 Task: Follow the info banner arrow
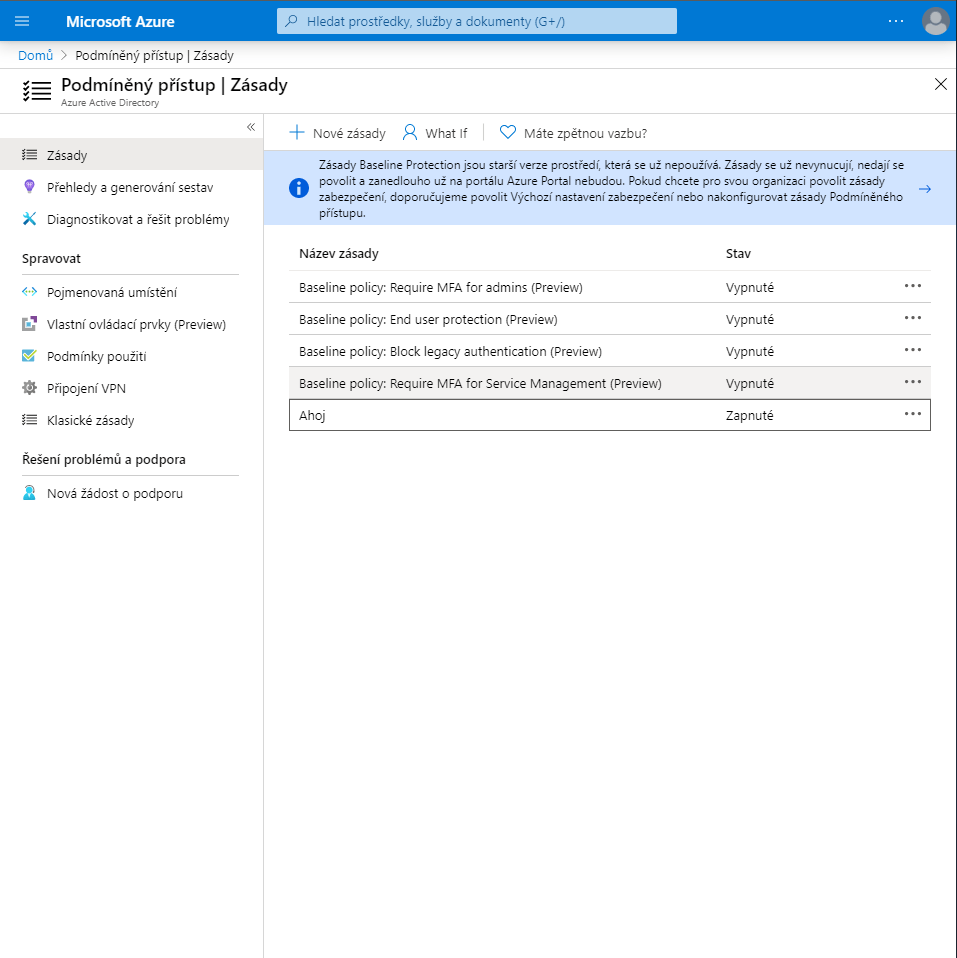(x=924, y=188)
